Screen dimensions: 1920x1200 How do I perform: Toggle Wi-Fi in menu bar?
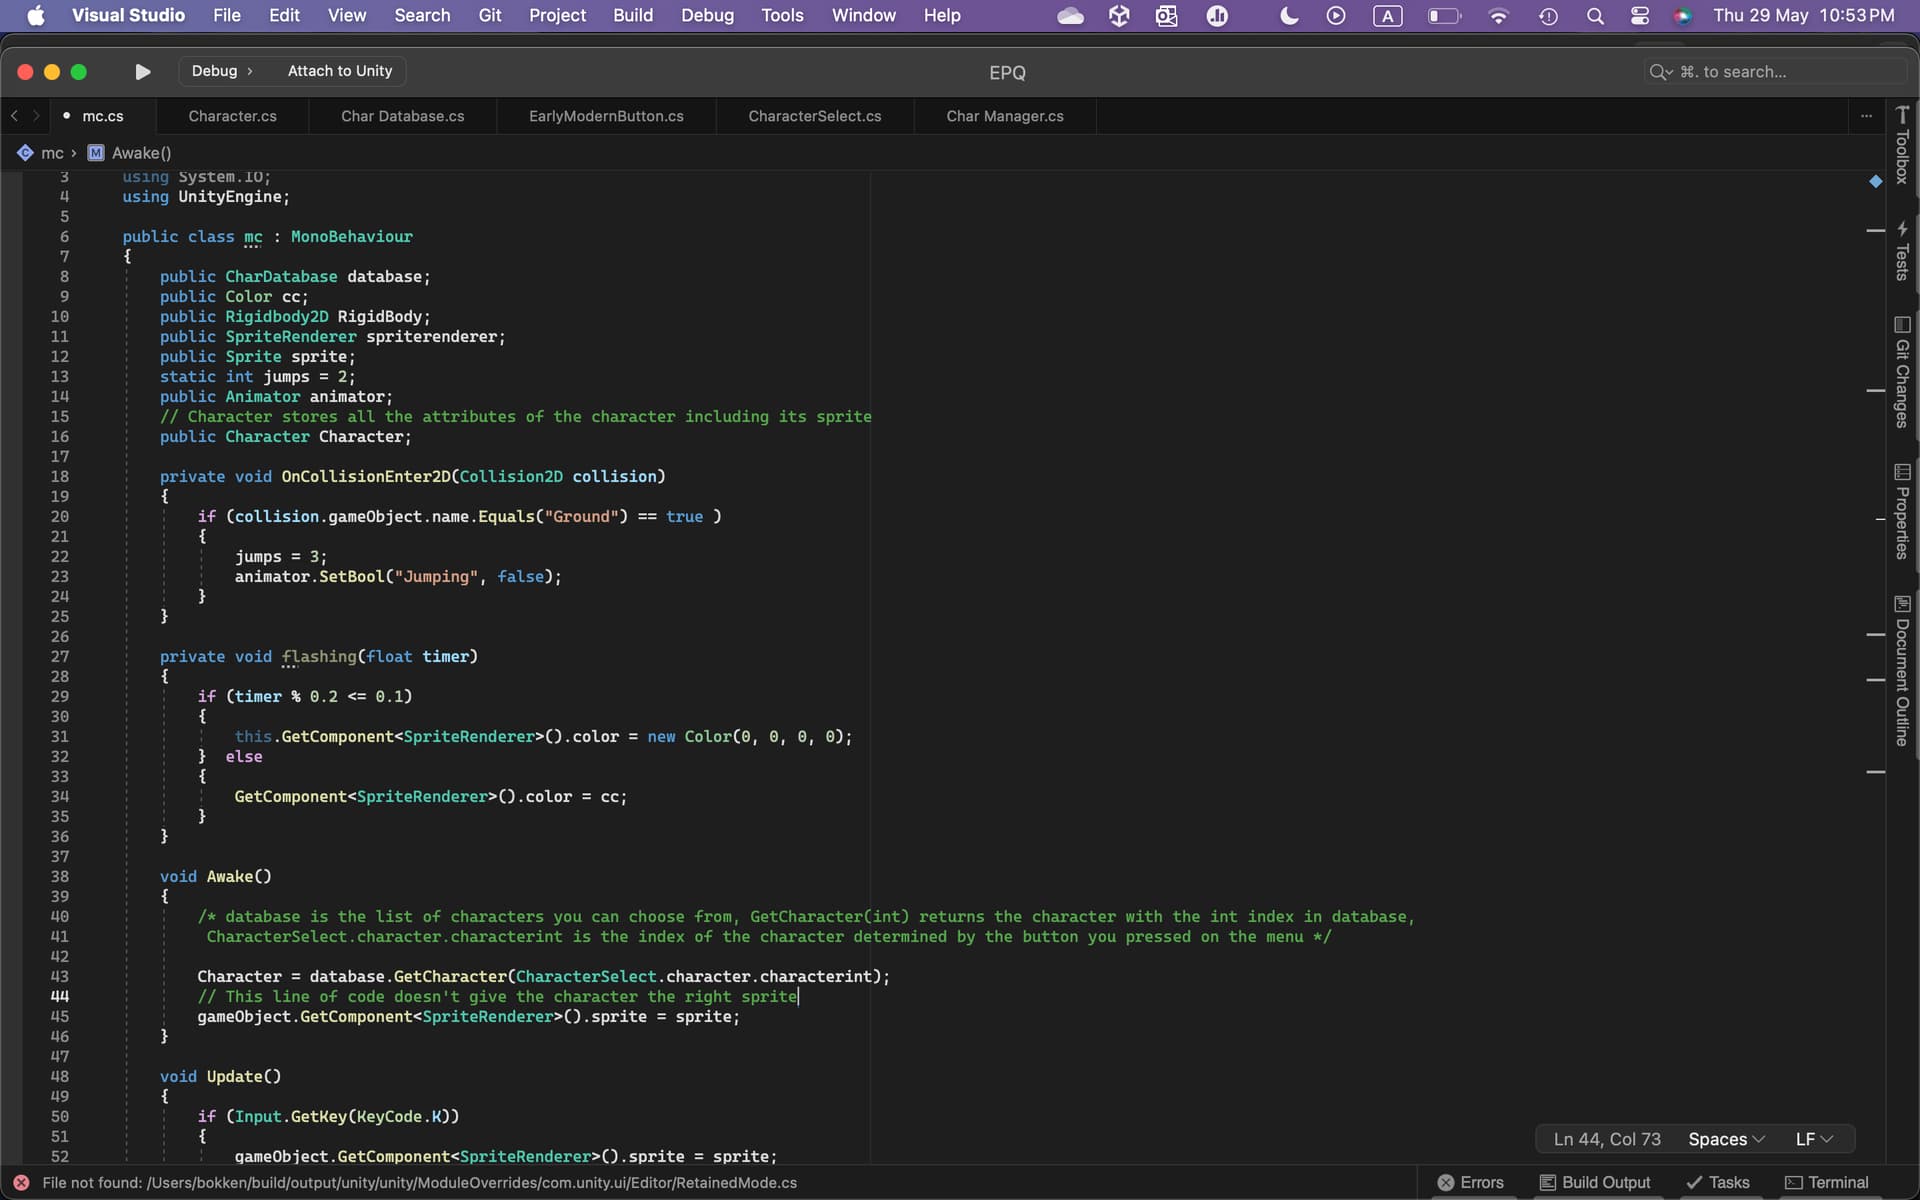1498,16
